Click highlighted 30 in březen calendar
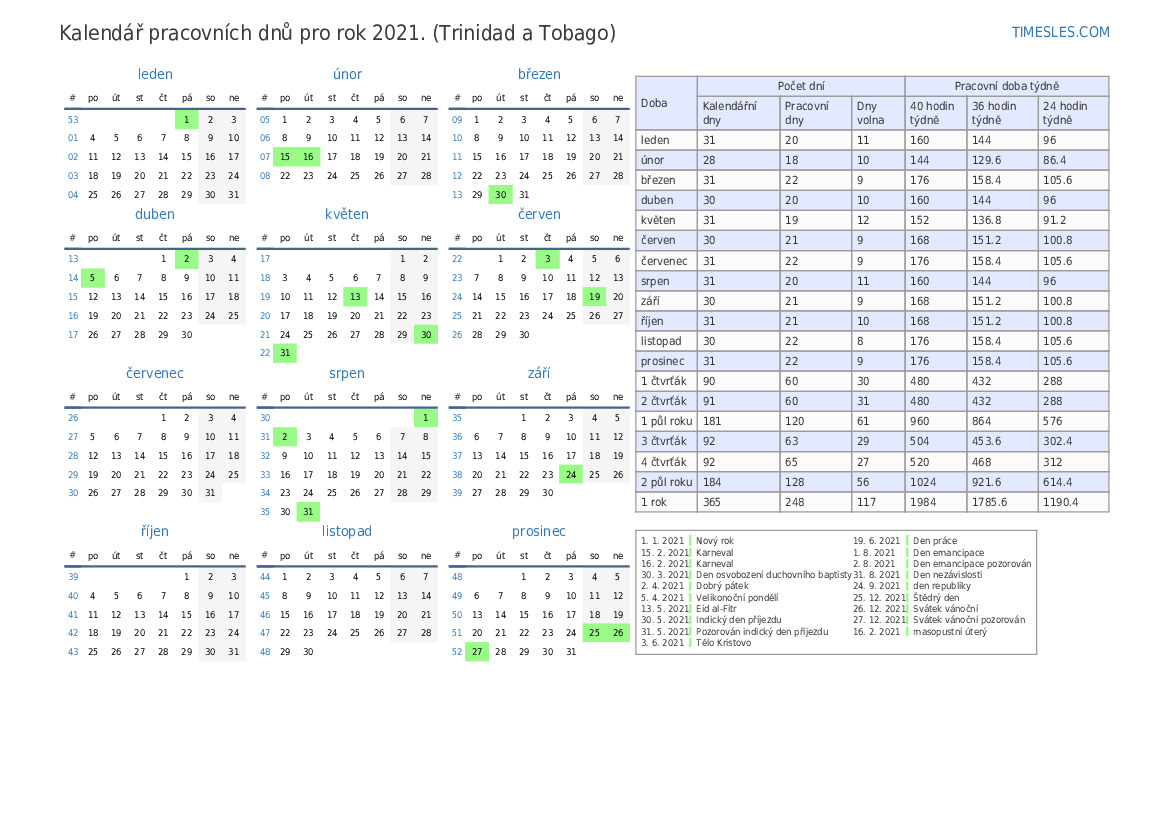 pos(500,195)
